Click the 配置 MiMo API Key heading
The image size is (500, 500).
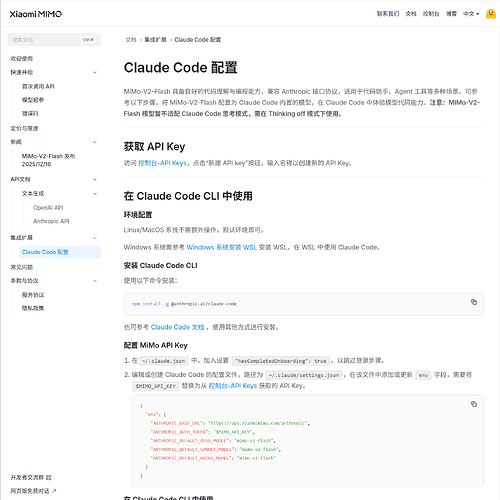(156, 345)
